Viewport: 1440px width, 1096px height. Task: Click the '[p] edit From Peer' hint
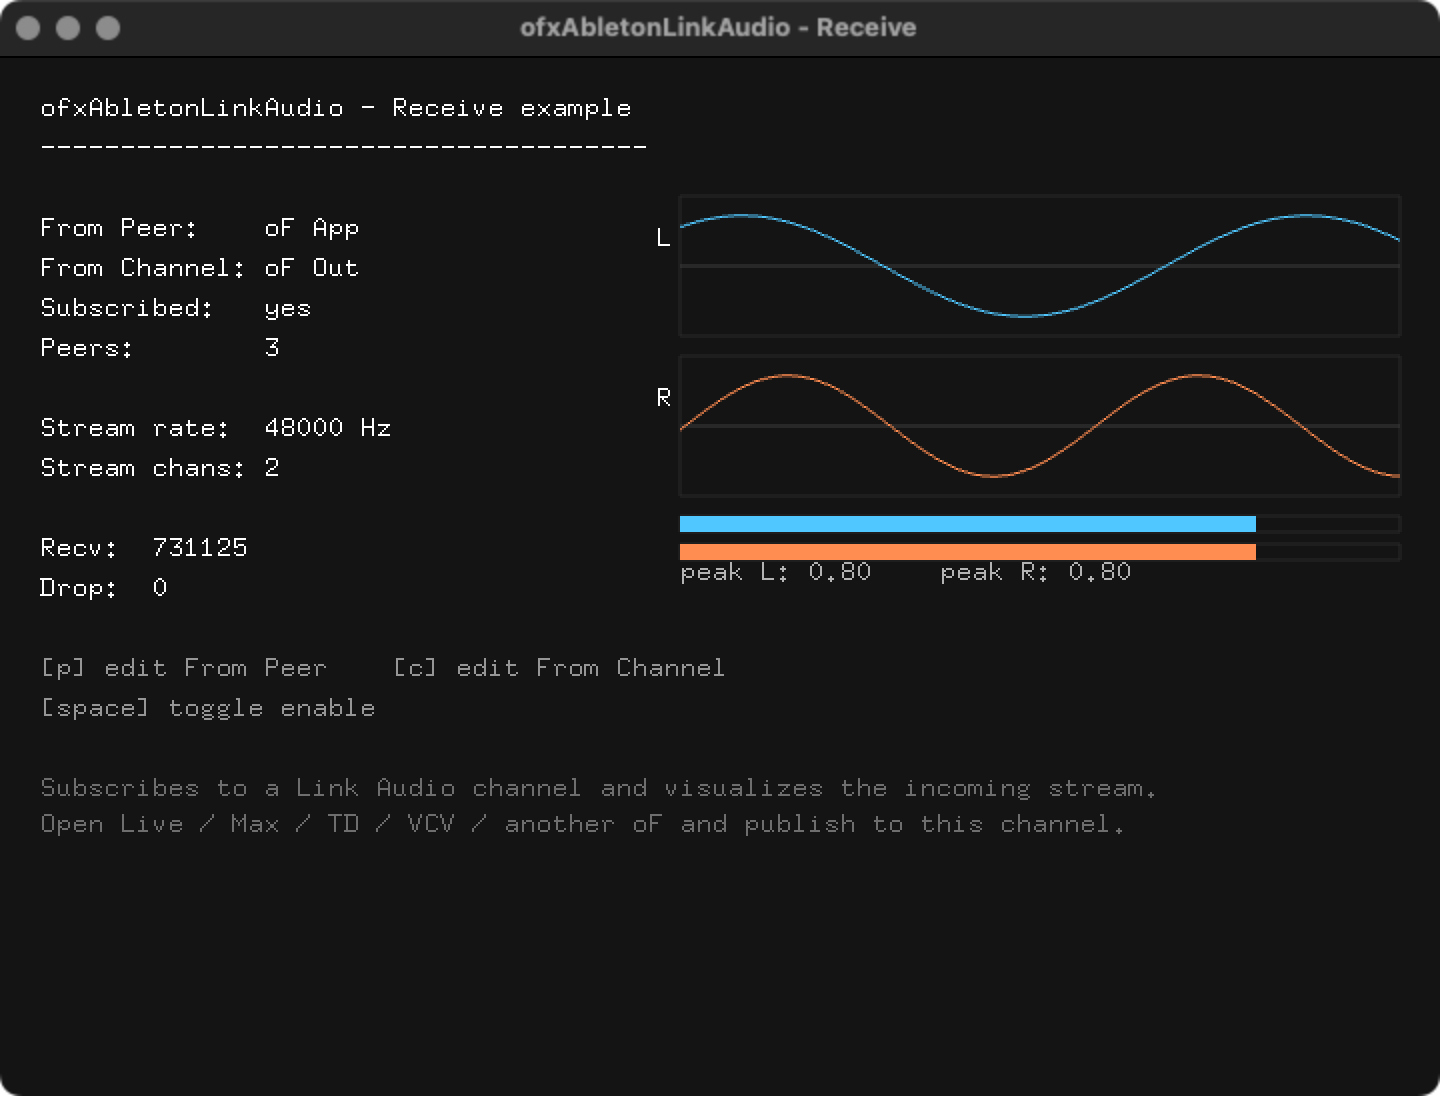184,668
